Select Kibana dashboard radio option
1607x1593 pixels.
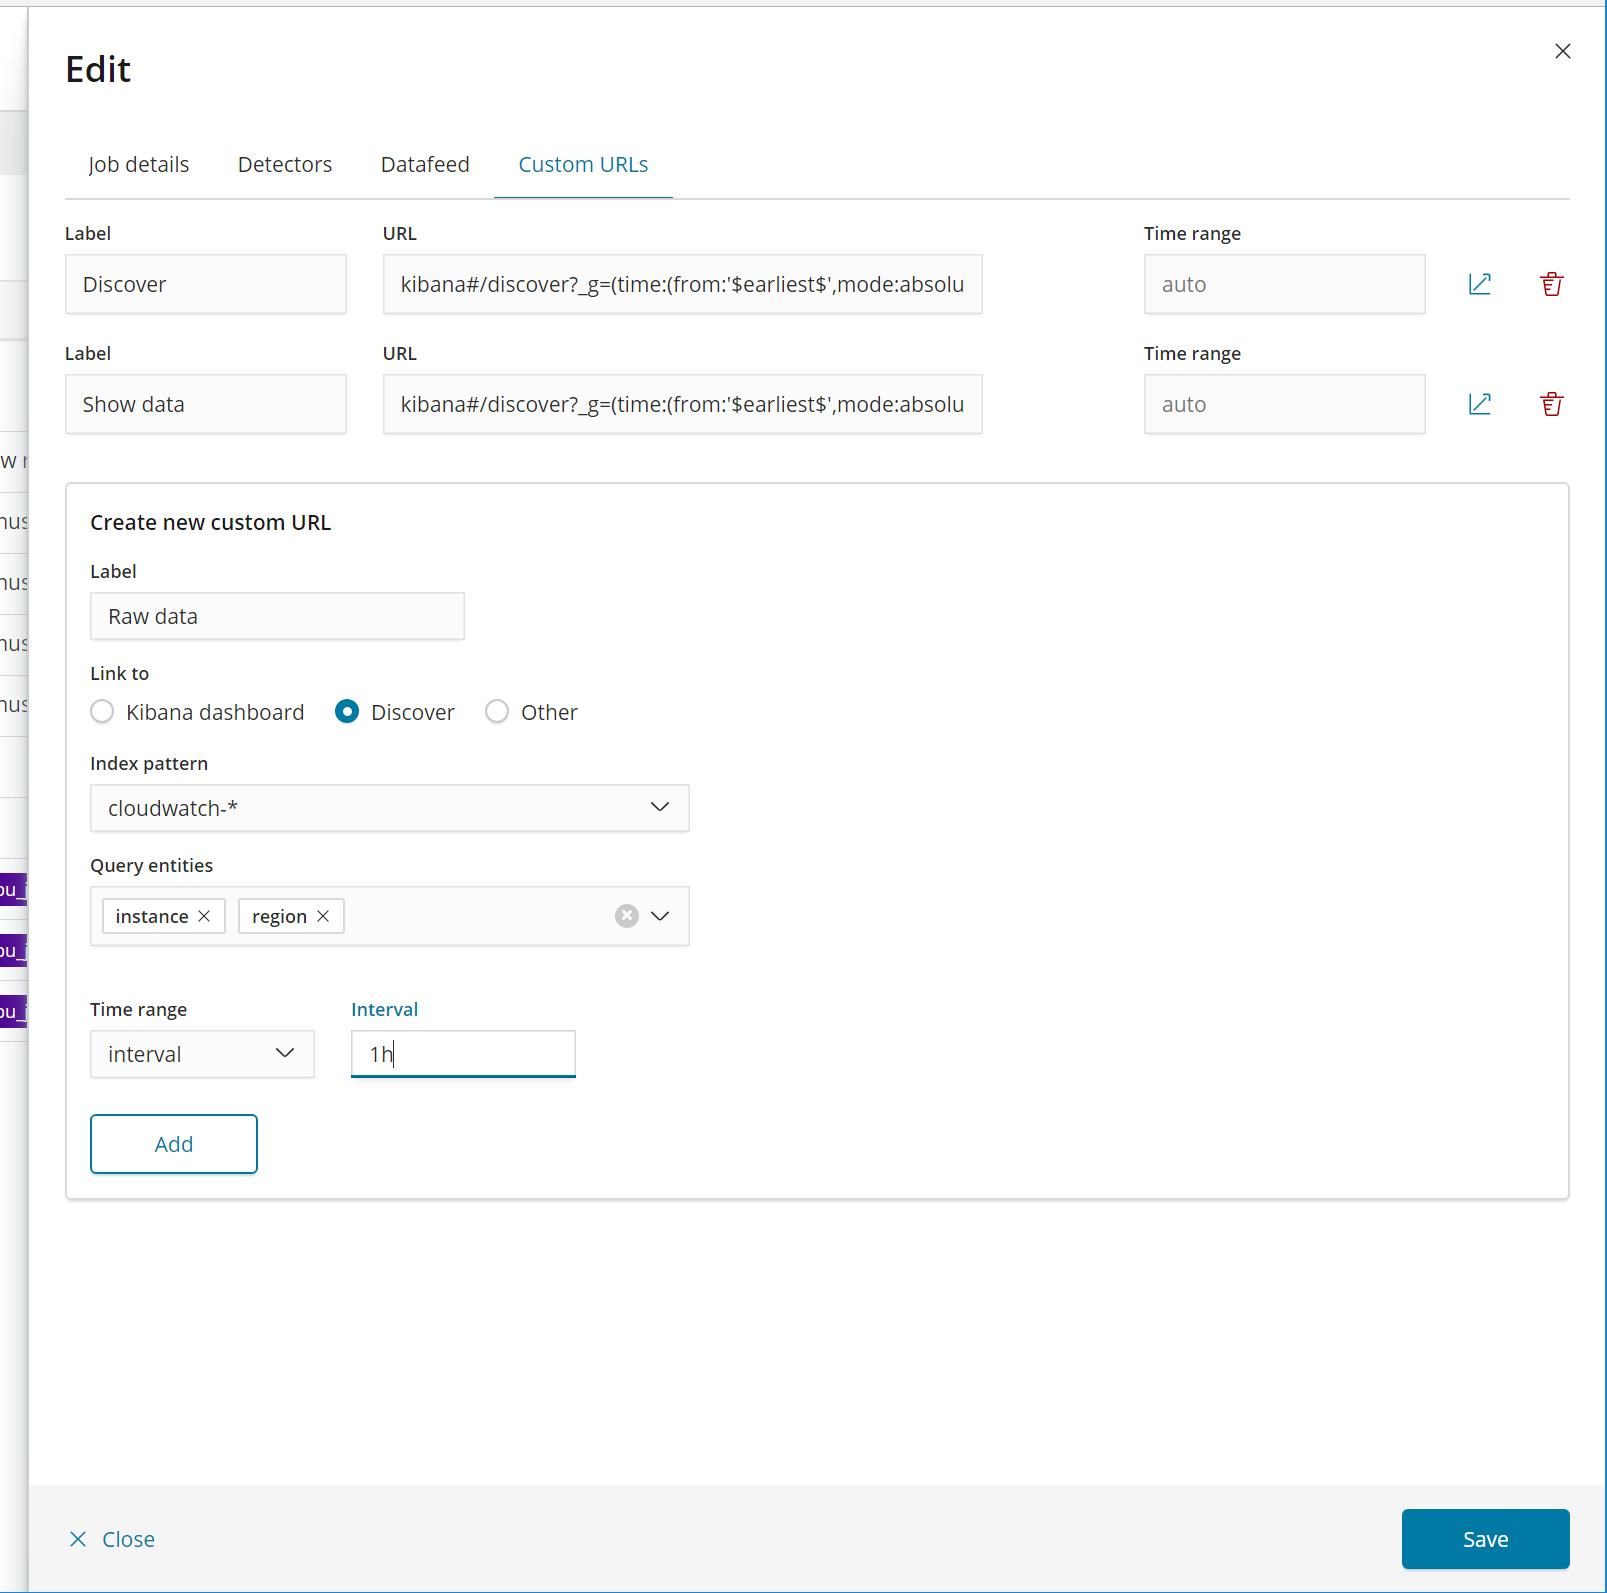[x=102, y=712]
